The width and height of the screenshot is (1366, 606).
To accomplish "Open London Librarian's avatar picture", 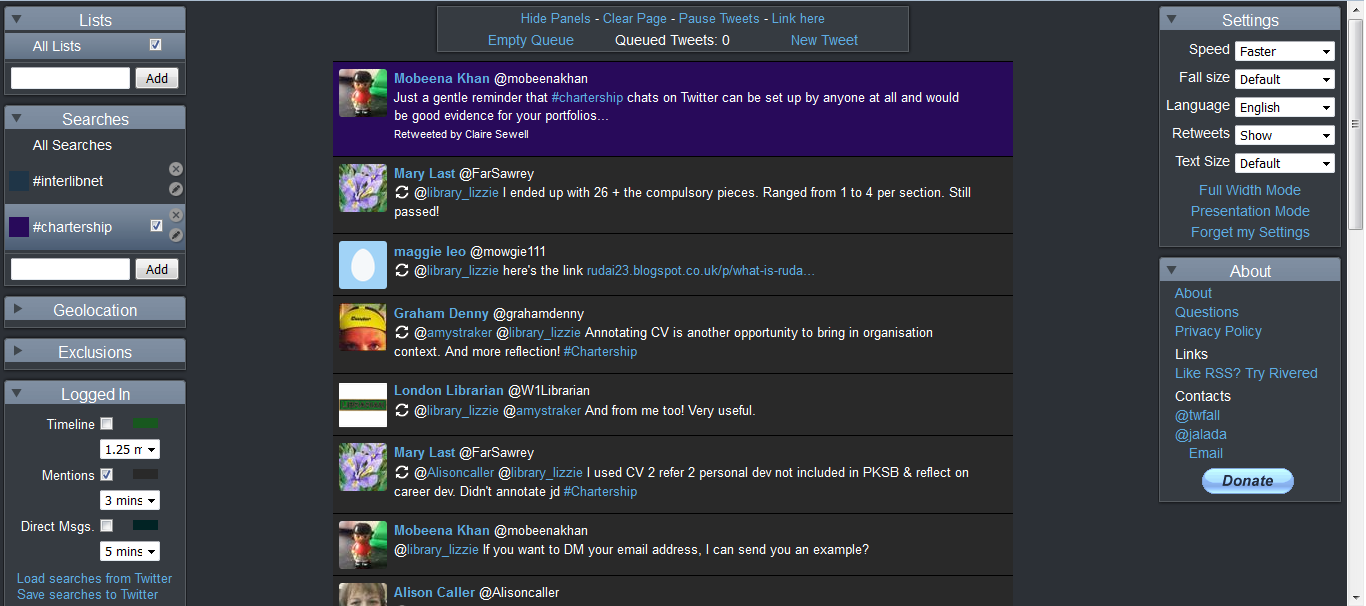I will pyautogui.click(x=363, y=405).
